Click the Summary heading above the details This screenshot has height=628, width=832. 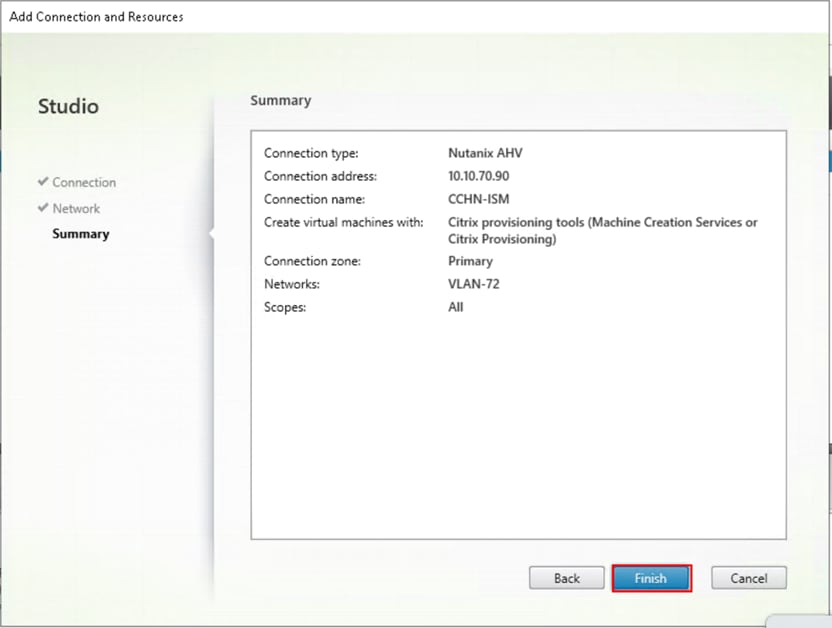[280, 100]
